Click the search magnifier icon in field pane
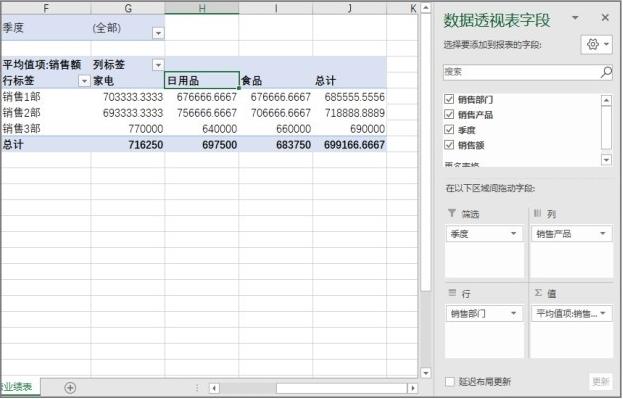The image size is (623, 399). pyautogui.click(x=606, y=72)
